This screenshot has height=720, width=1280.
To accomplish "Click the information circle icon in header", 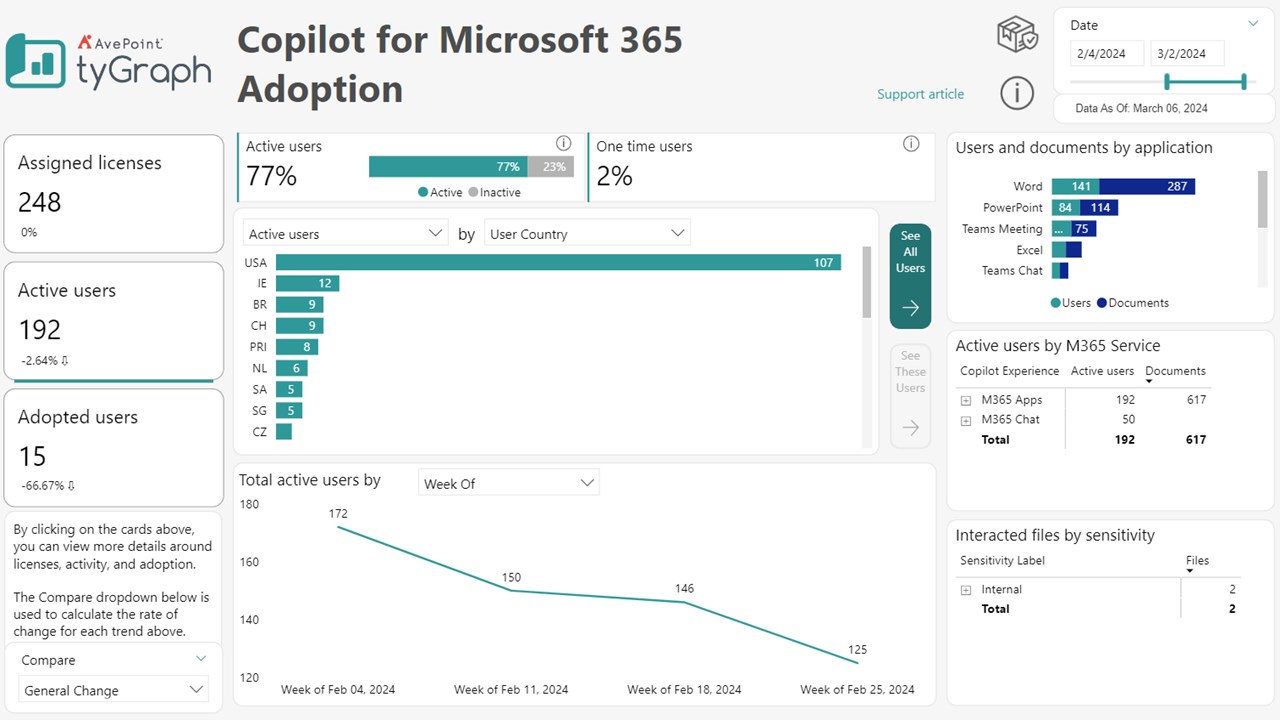I will click(1017, 93).
